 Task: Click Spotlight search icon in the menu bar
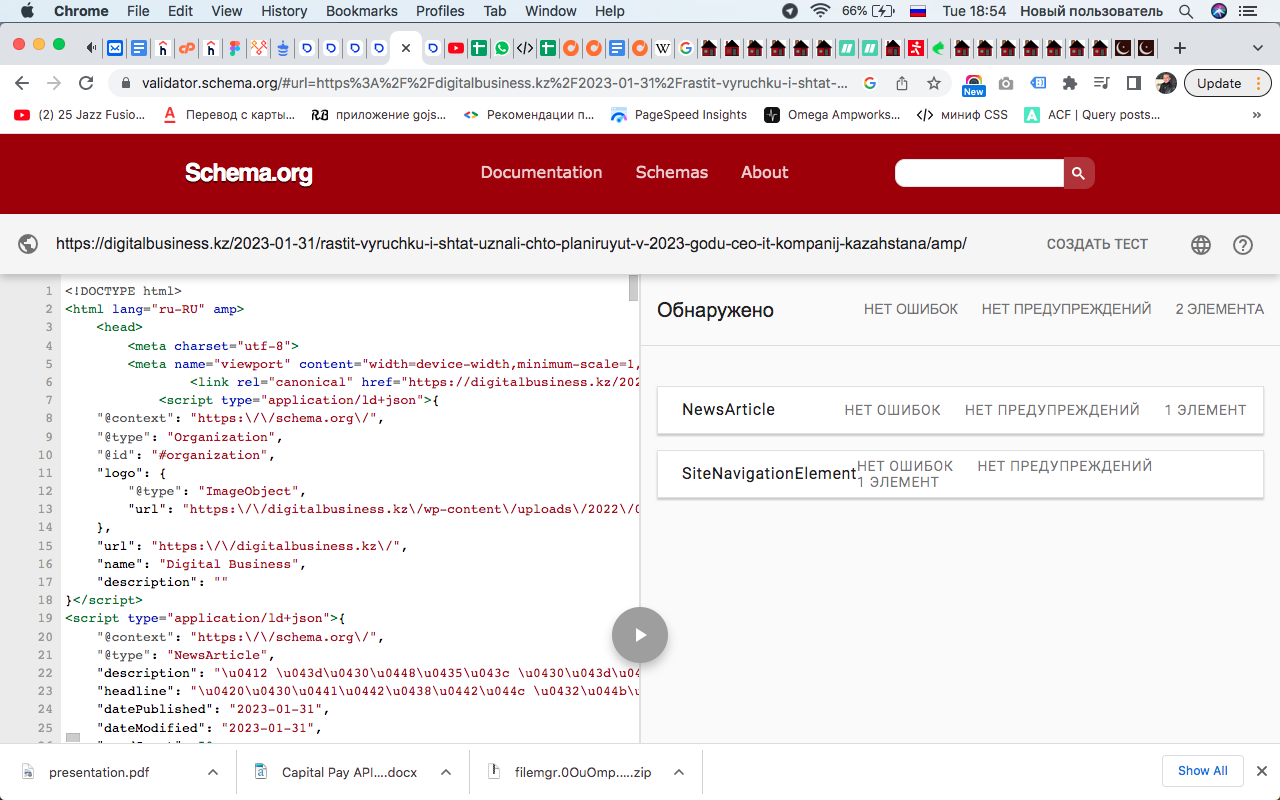1186,11
